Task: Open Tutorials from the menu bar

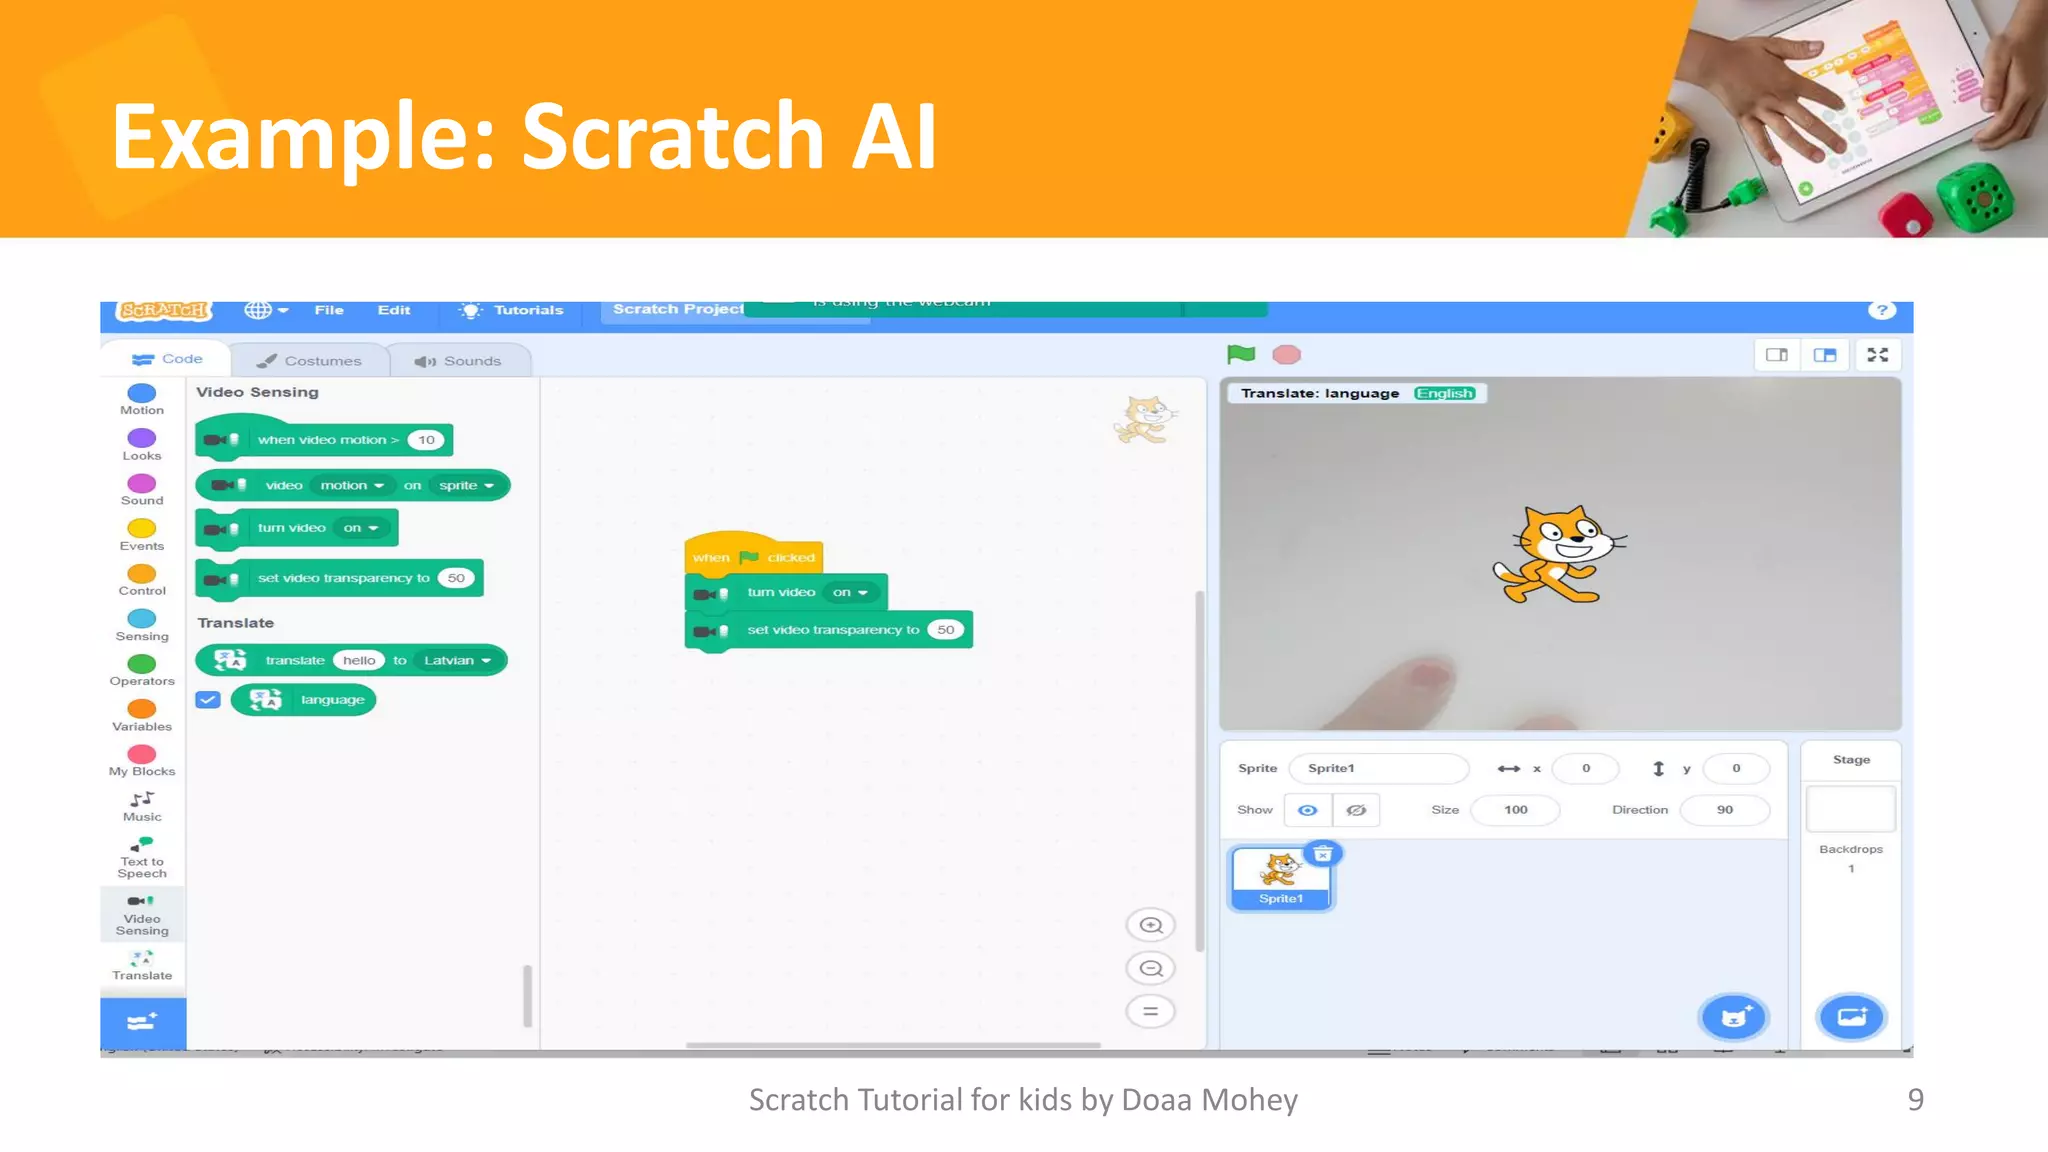Action: point(511,310)
